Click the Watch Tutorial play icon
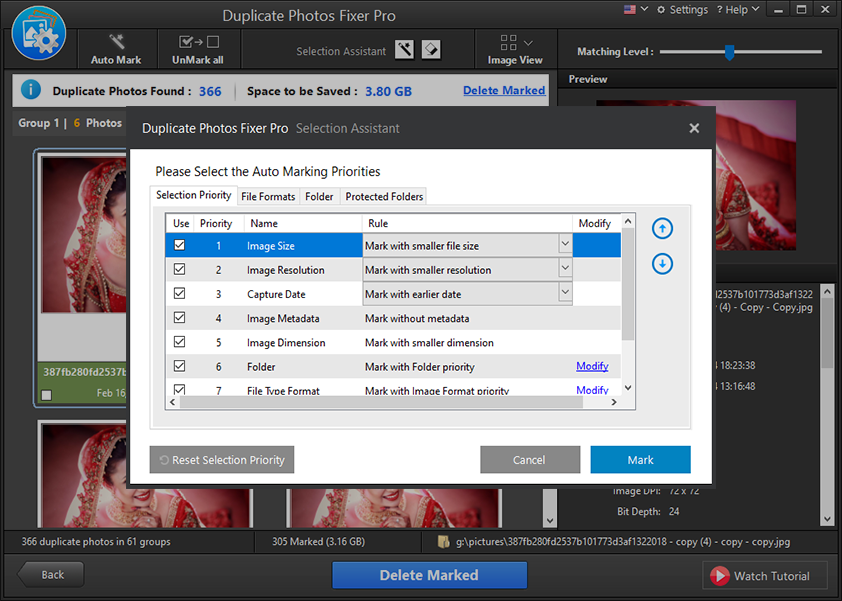This screenshot has width=842, height=601. click(x=720, y=576)
